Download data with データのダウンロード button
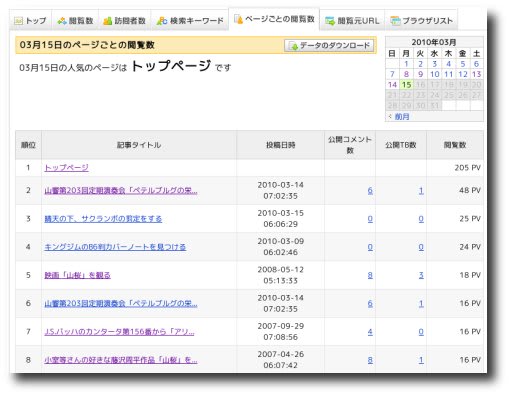510x396 pixels. coord(329,46)
